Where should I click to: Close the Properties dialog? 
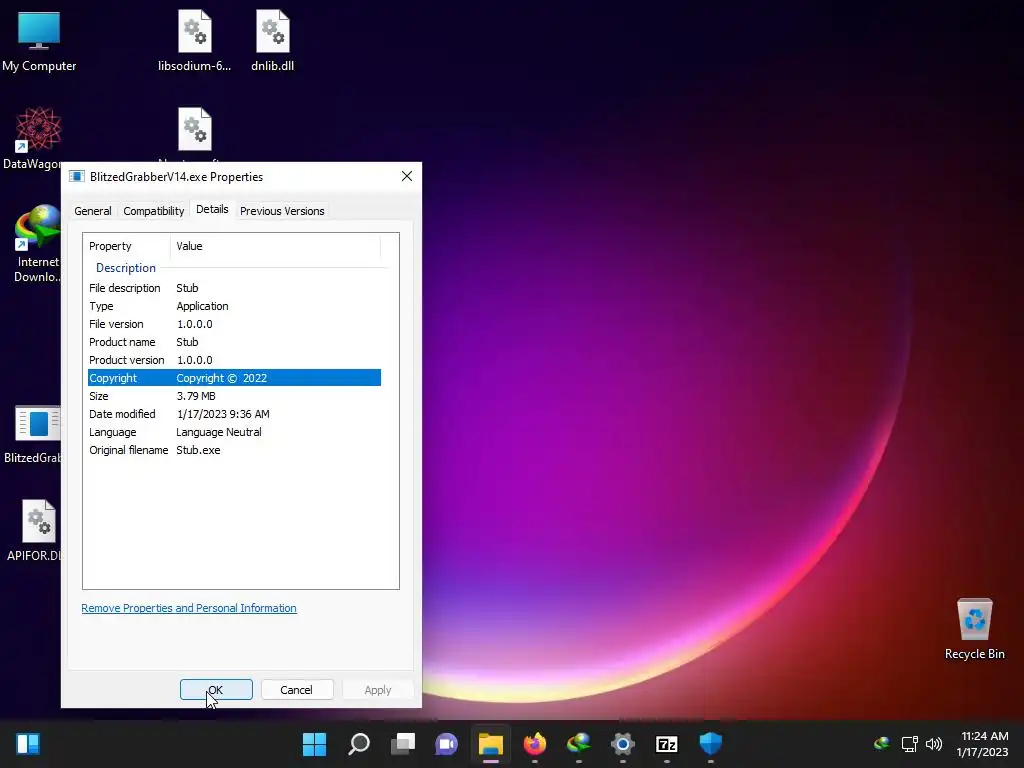(407, 176)
